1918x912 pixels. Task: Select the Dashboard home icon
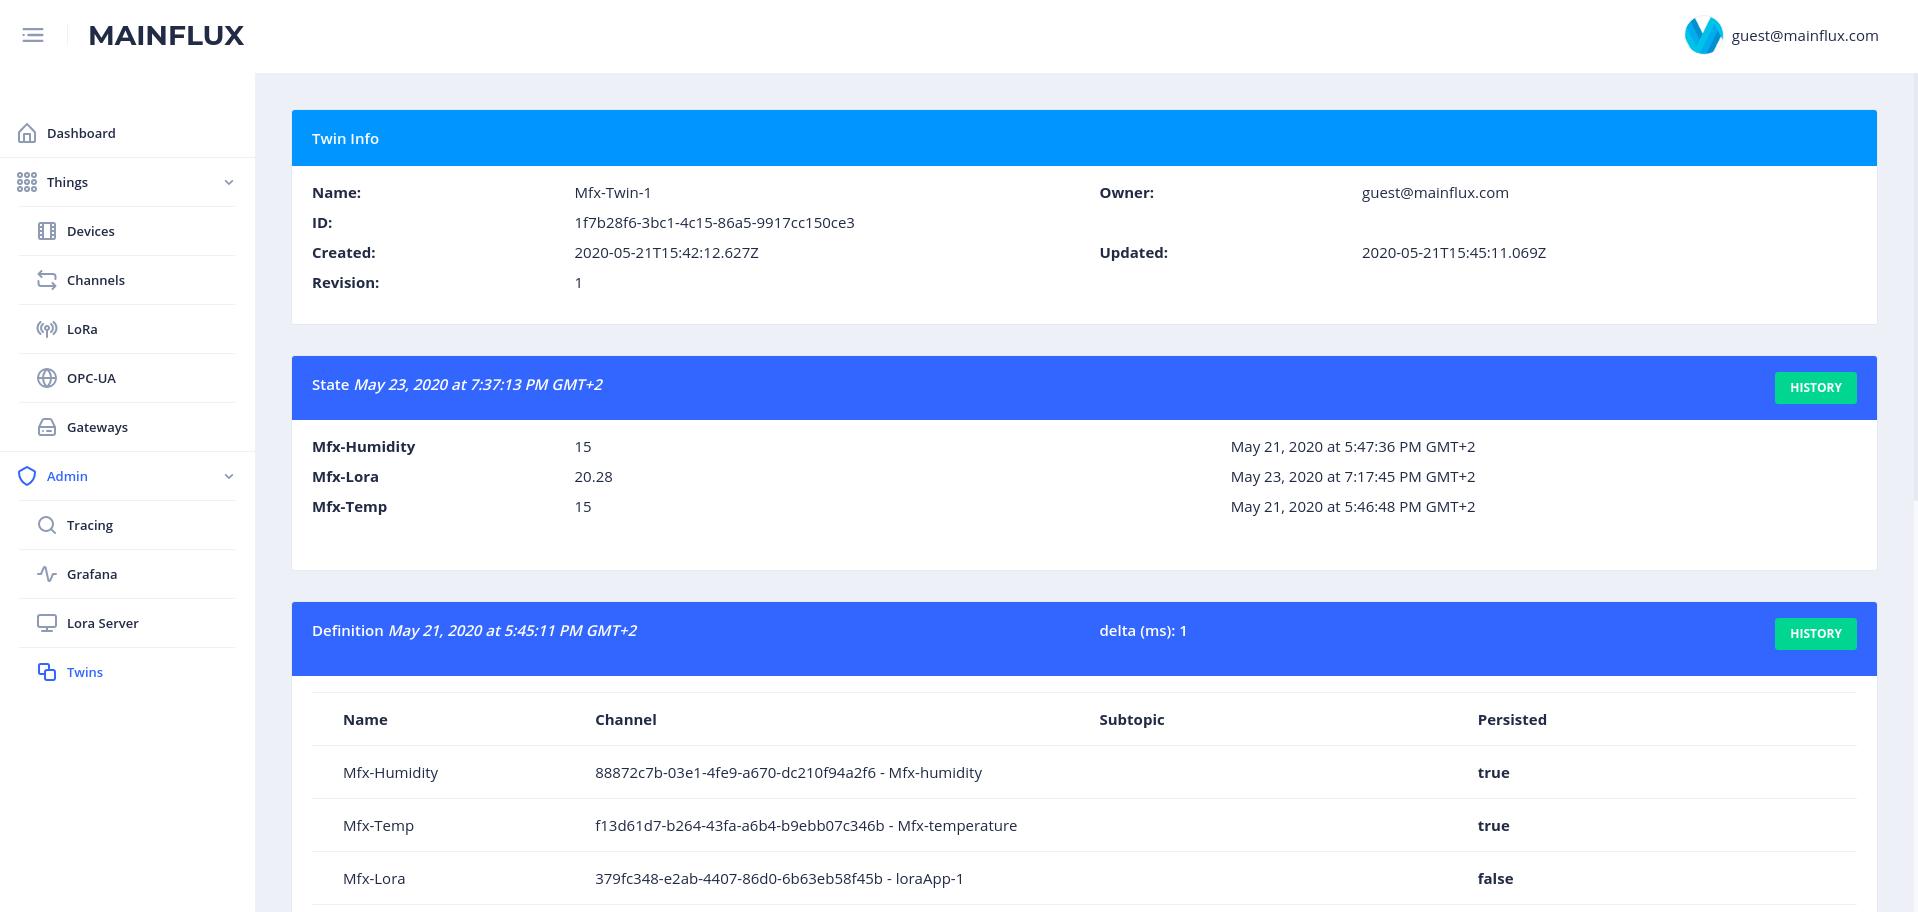(26, 132)
